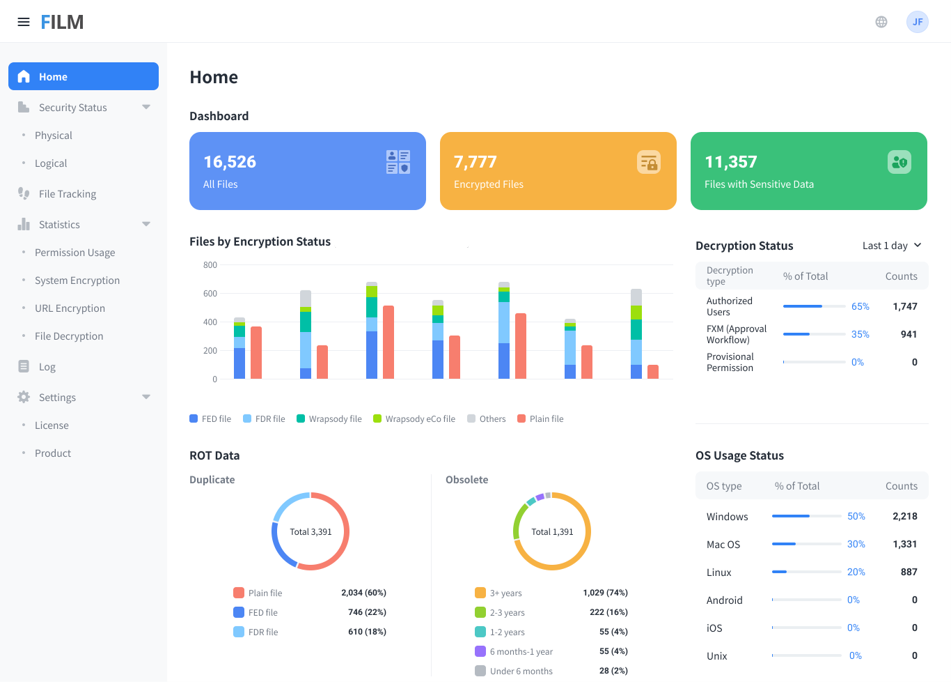
Task: Click the Log document icon
Action: point(24,367)
